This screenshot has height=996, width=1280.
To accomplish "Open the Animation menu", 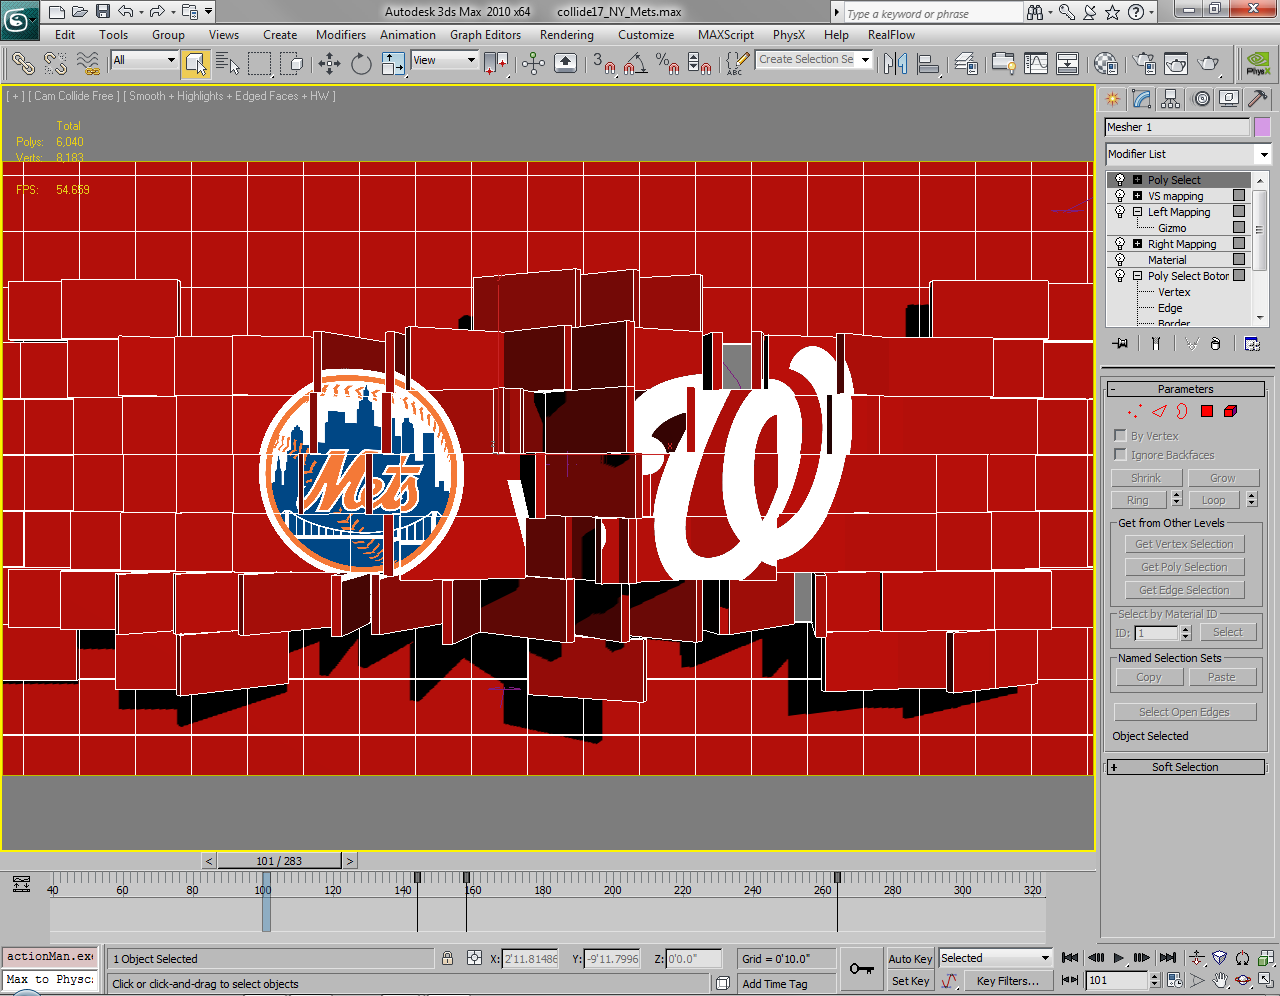I will coord(407,35).
